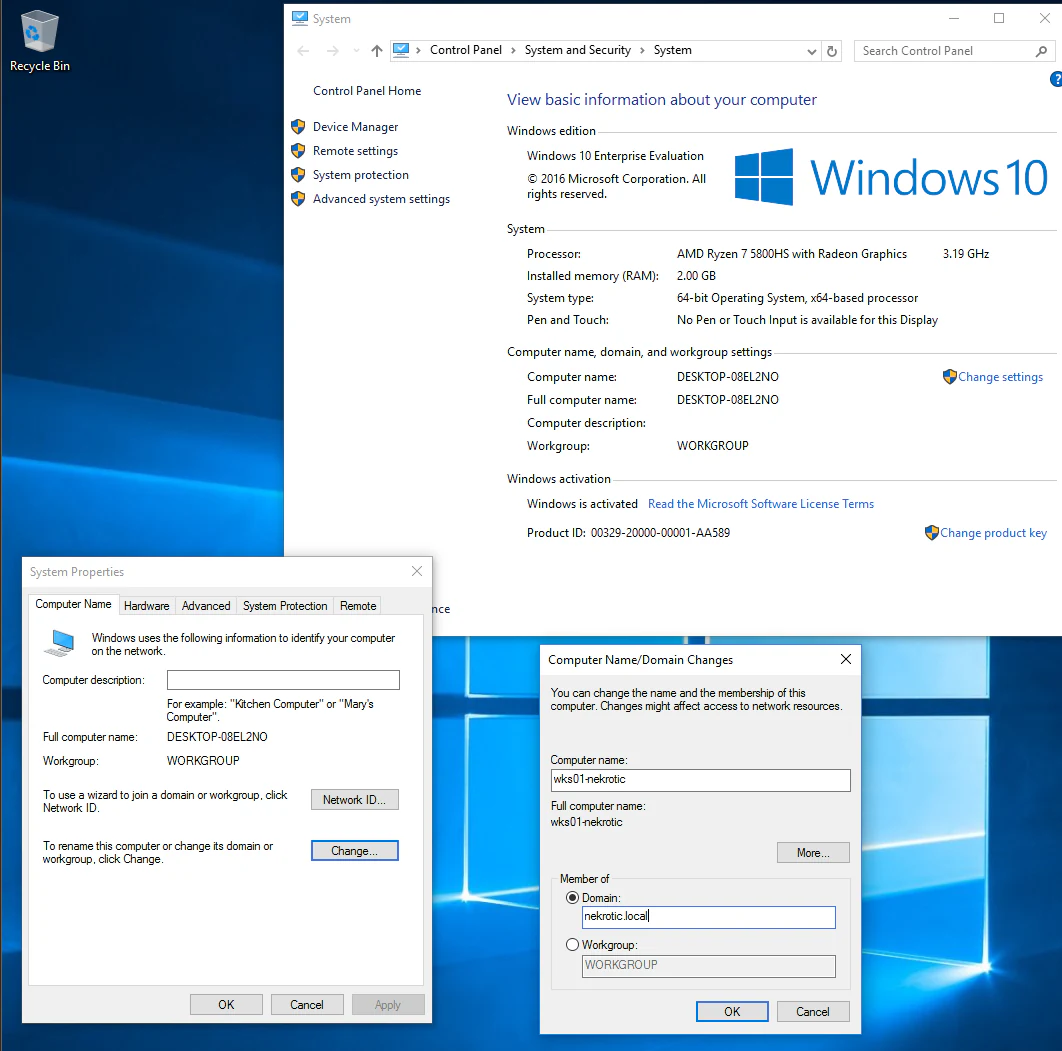This screenshot has width=1062, height=1051.
Task: Click the Computer name field with wks01-nekrotic
Action: [x=700, y=779]
